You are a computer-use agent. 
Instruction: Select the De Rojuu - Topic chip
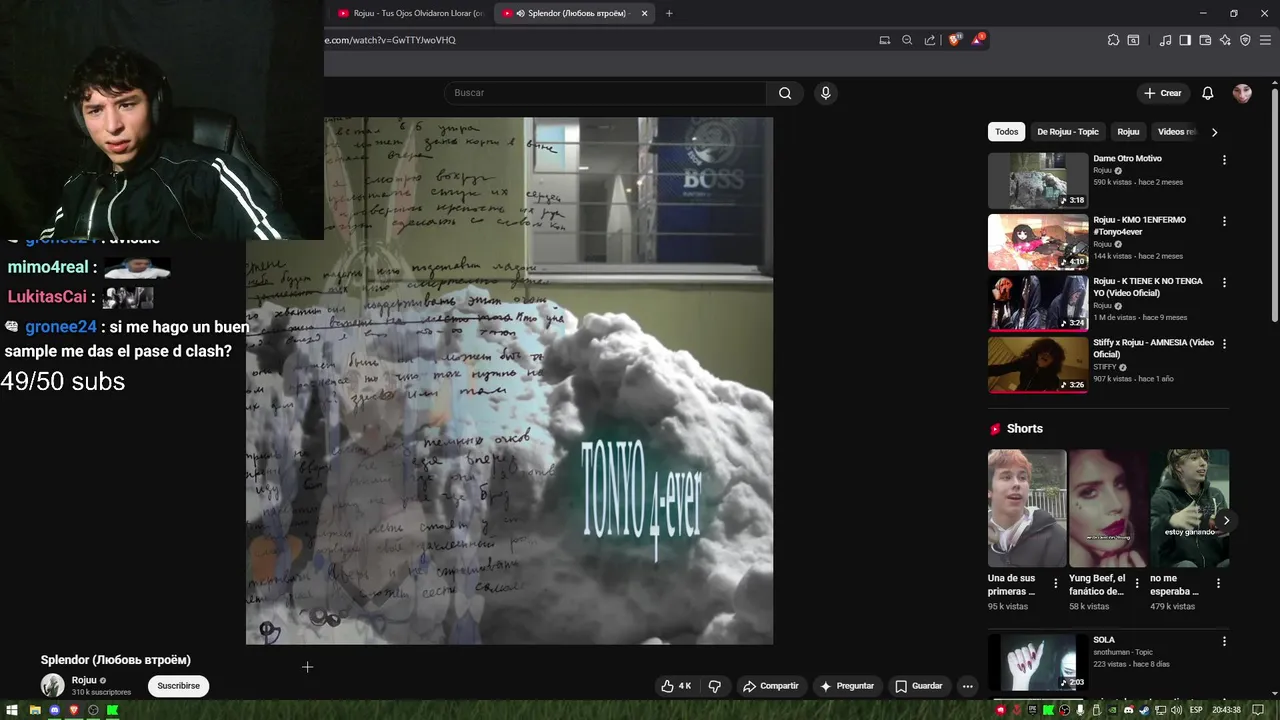tap(1068, 132)
